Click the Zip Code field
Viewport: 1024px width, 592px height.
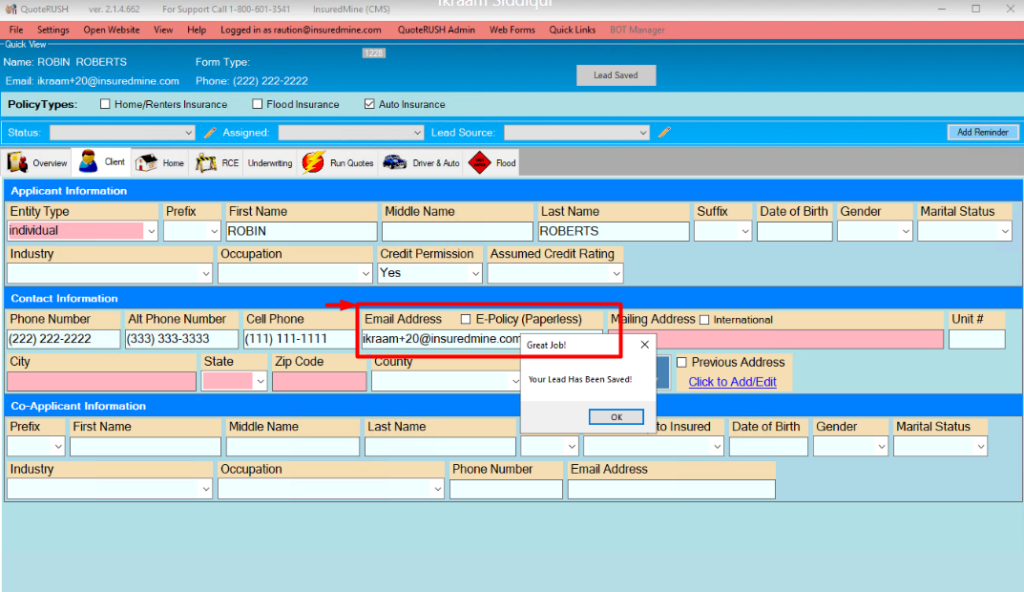(319, 382)
